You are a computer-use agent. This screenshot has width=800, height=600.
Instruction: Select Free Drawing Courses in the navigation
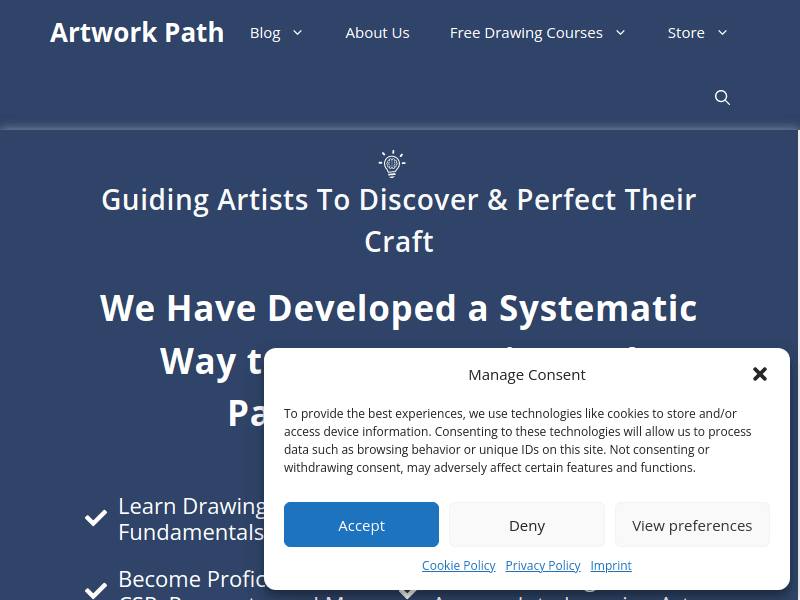click(x=526, y=32)
